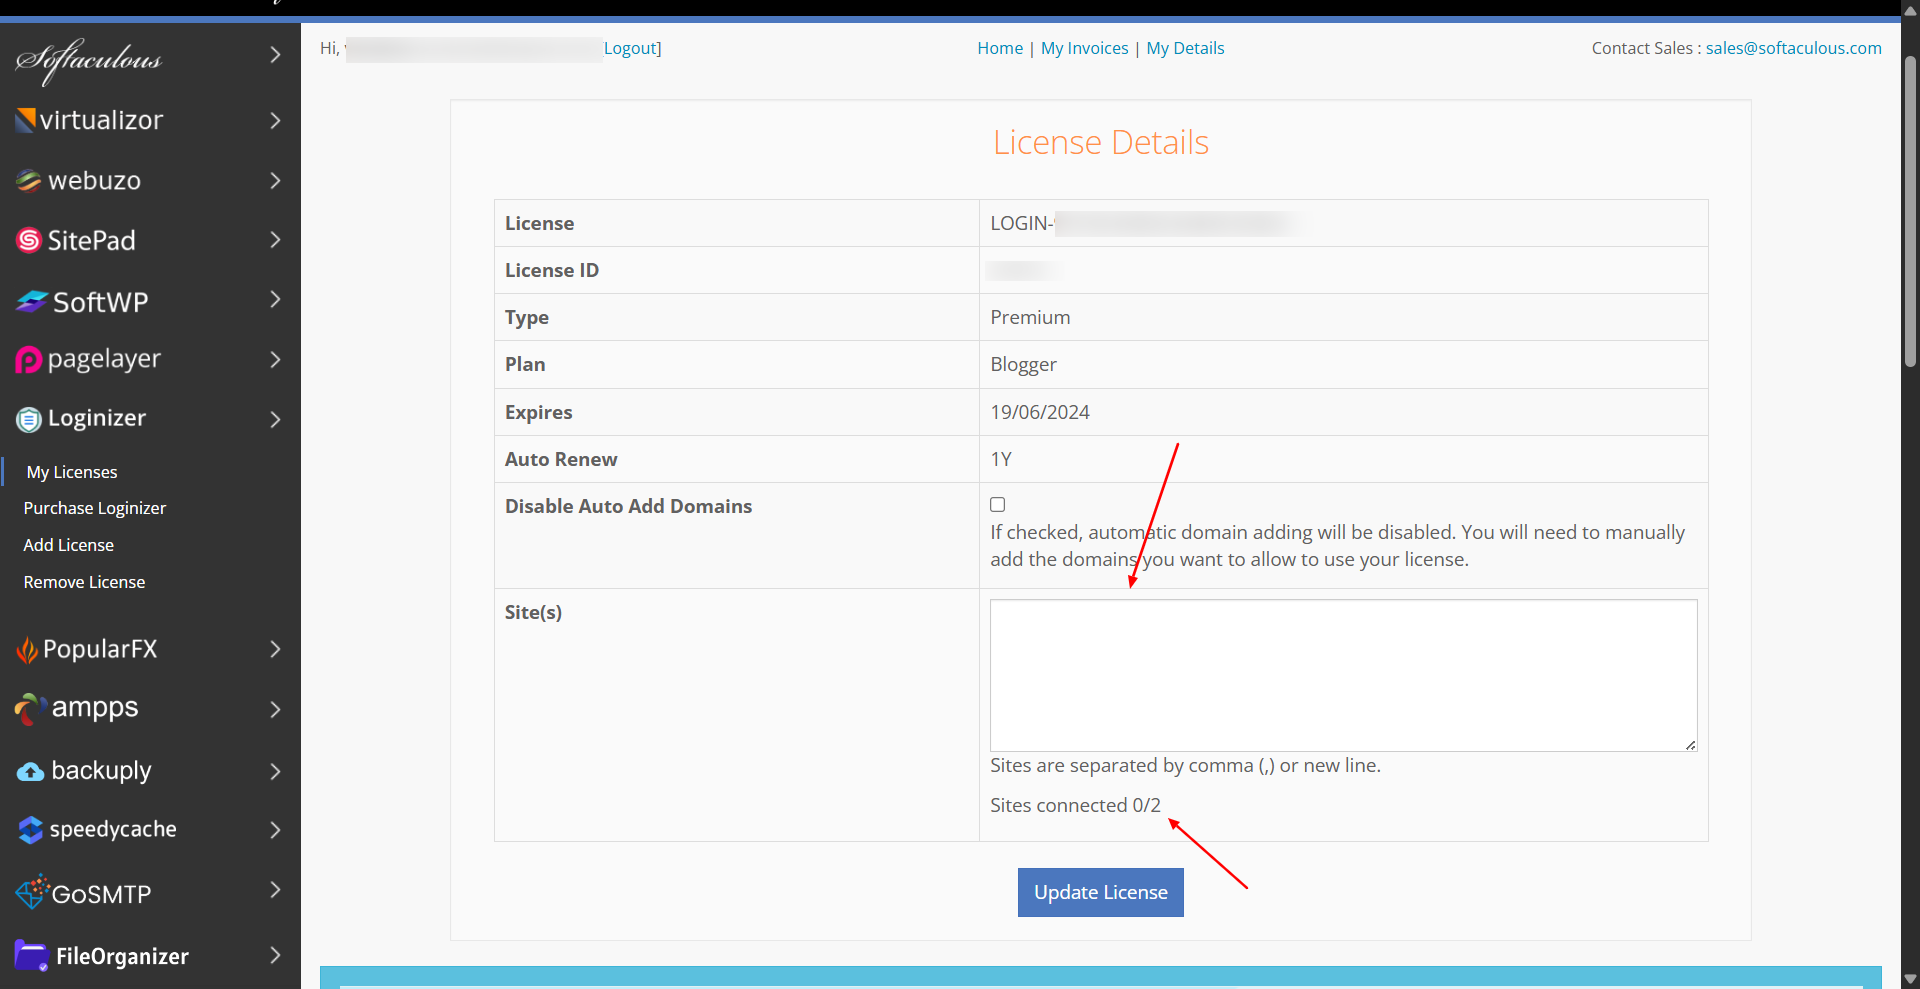Expand the FileOrganizer menu chevron
1920x989 pixels.
pyautogui.click(x=276, y=956)
